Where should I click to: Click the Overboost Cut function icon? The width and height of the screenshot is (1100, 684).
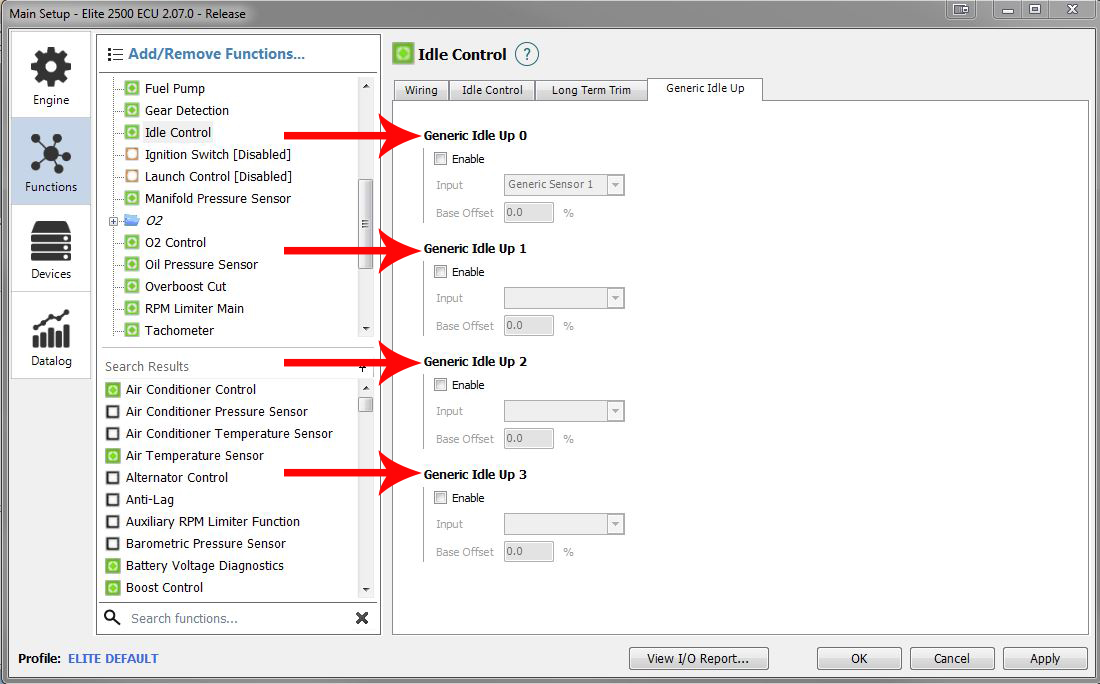(x=132, y=286)
